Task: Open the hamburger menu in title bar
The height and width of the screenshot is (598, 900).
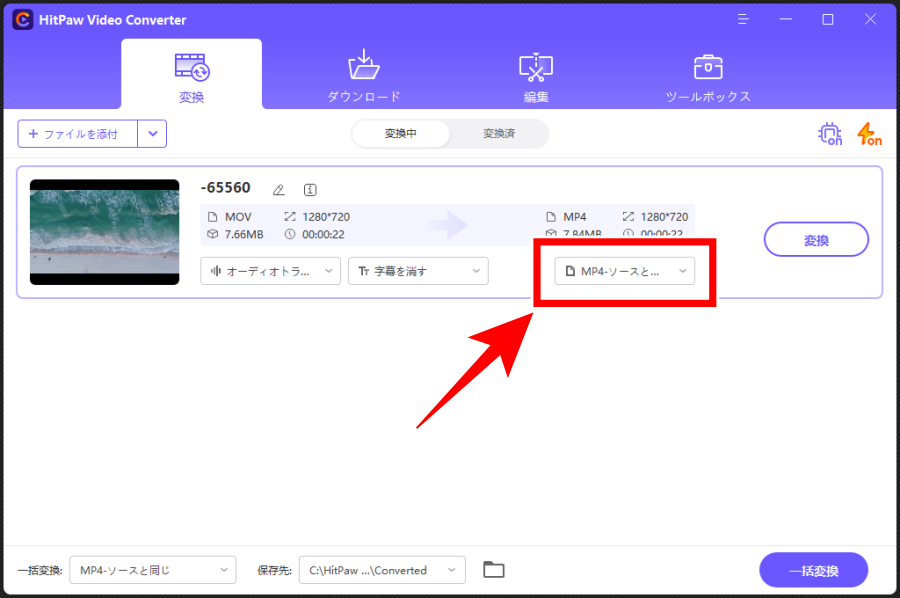Action: coord(743,20)
